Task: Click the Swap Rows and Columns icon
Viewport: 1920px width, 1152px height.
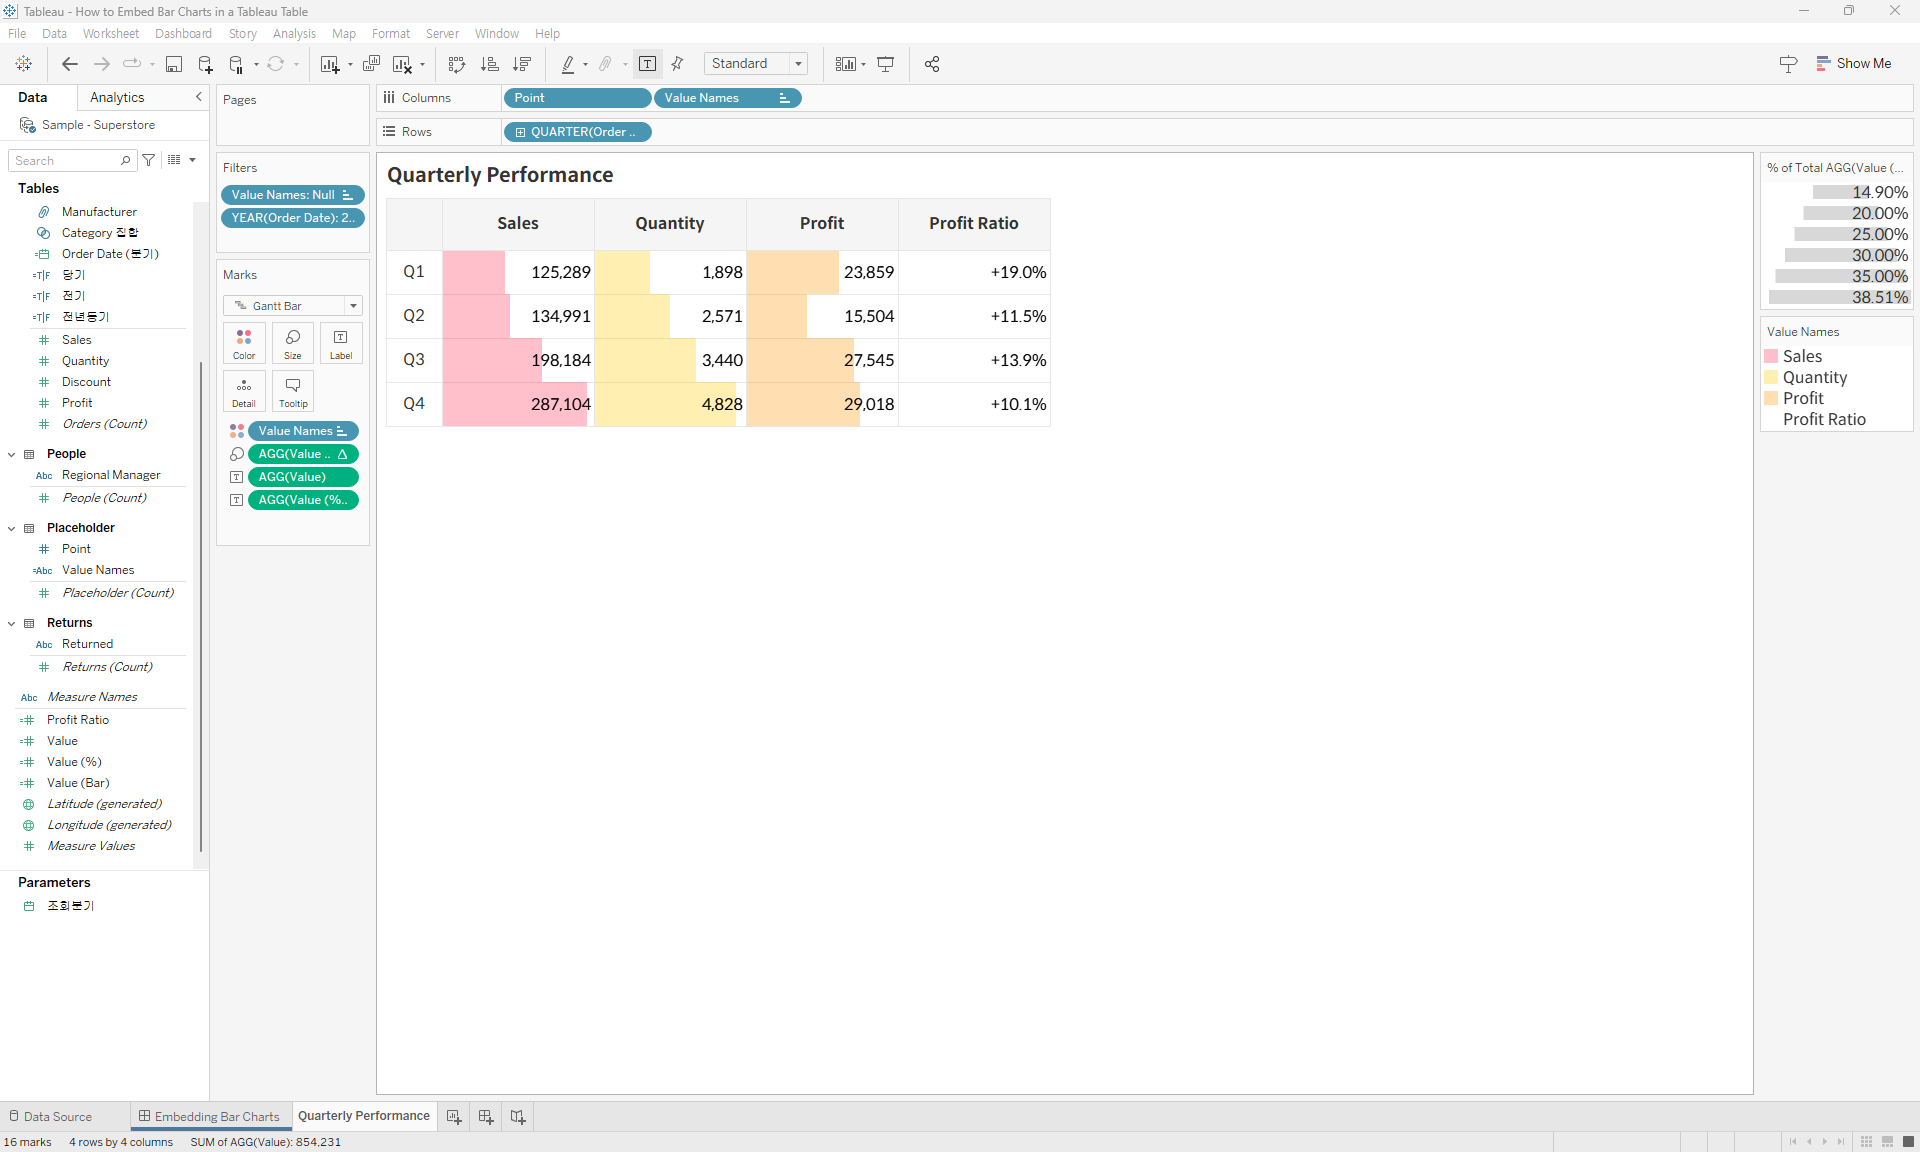Action: pyautogui.click(x=457, y=64)
